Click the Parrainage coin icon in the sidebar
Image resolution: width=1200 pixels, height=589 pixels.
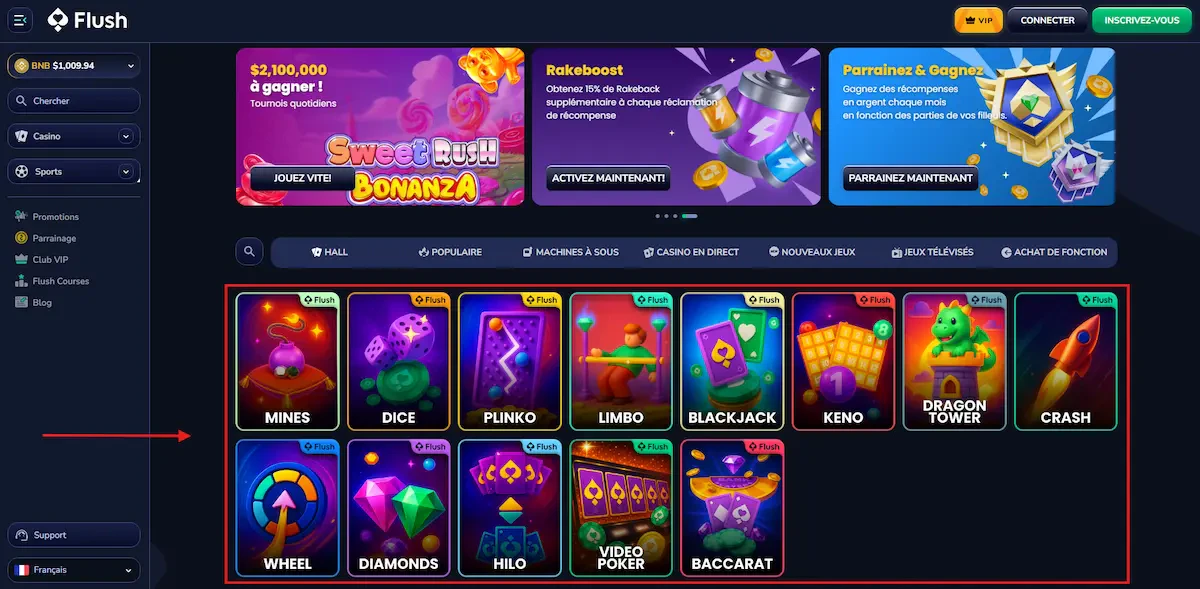tap(21, 238)
